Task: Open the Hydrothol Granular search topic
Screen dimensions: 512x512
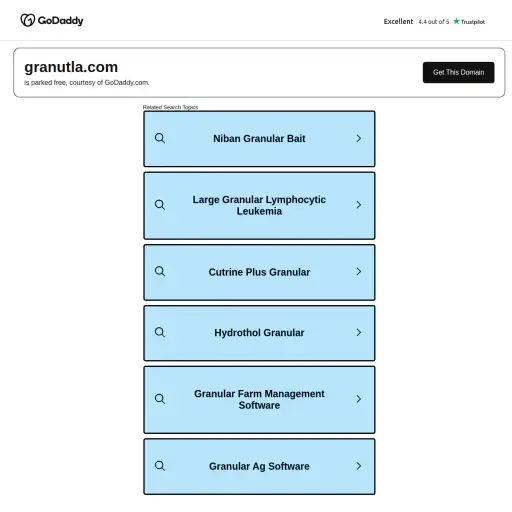Action: 259,333
